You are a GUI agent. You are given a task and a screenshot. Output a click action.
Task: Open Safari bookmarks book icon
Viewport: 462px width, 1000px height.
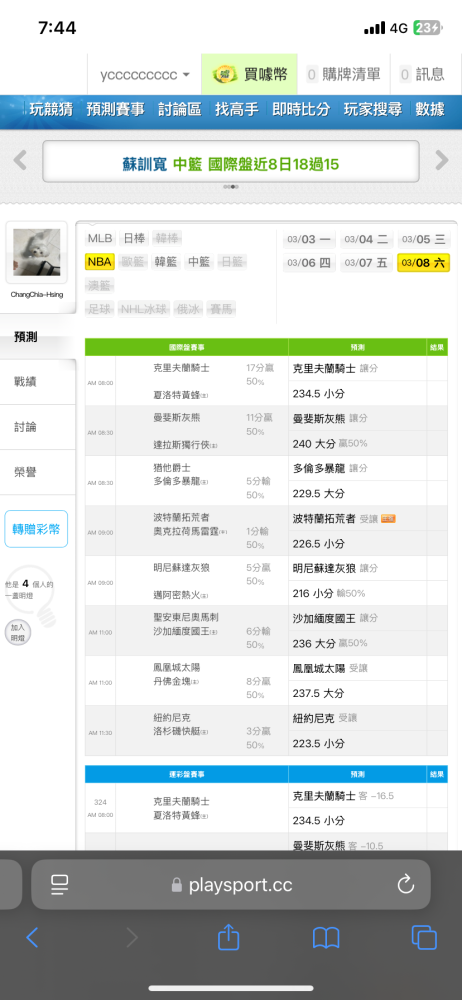[326, 937]
